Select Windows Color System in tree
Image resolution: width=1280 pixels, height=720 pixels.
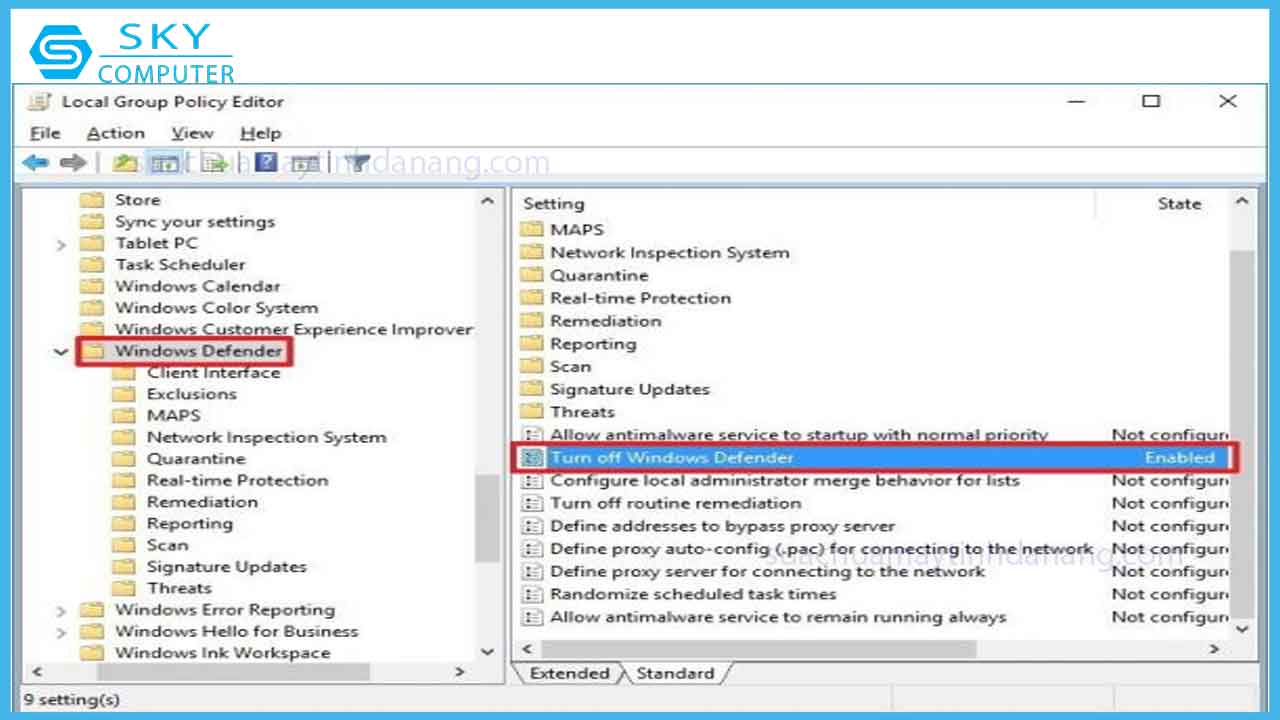(216, 308)
